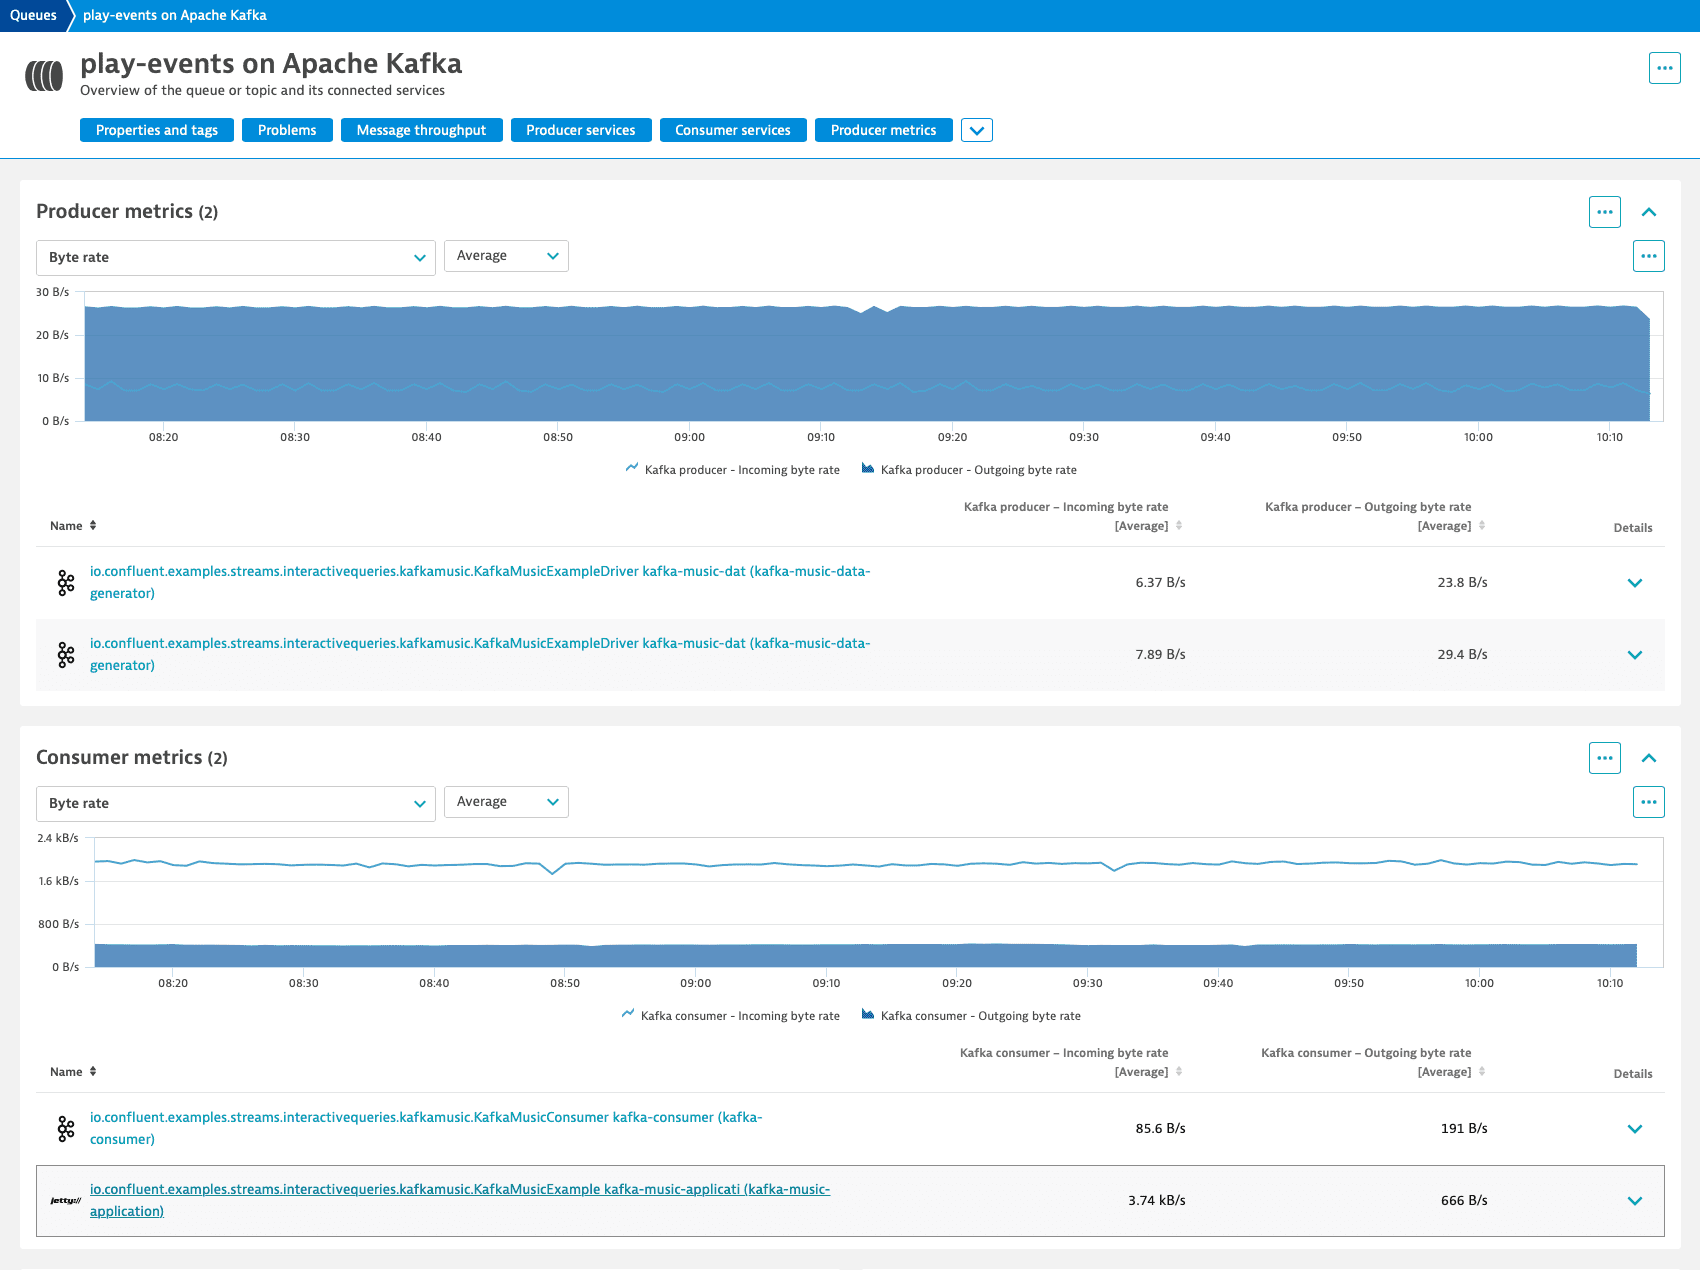Toggle Kafka producer Incoming byte rate legend
Image resolution: width=1700 pixels, height=1270 pixels.
point(733,470)
